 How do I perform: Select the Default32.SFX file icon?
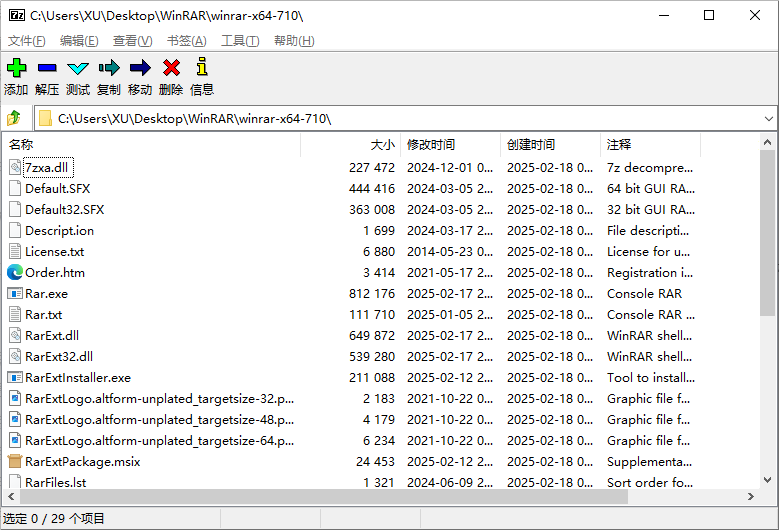(15, 210)
